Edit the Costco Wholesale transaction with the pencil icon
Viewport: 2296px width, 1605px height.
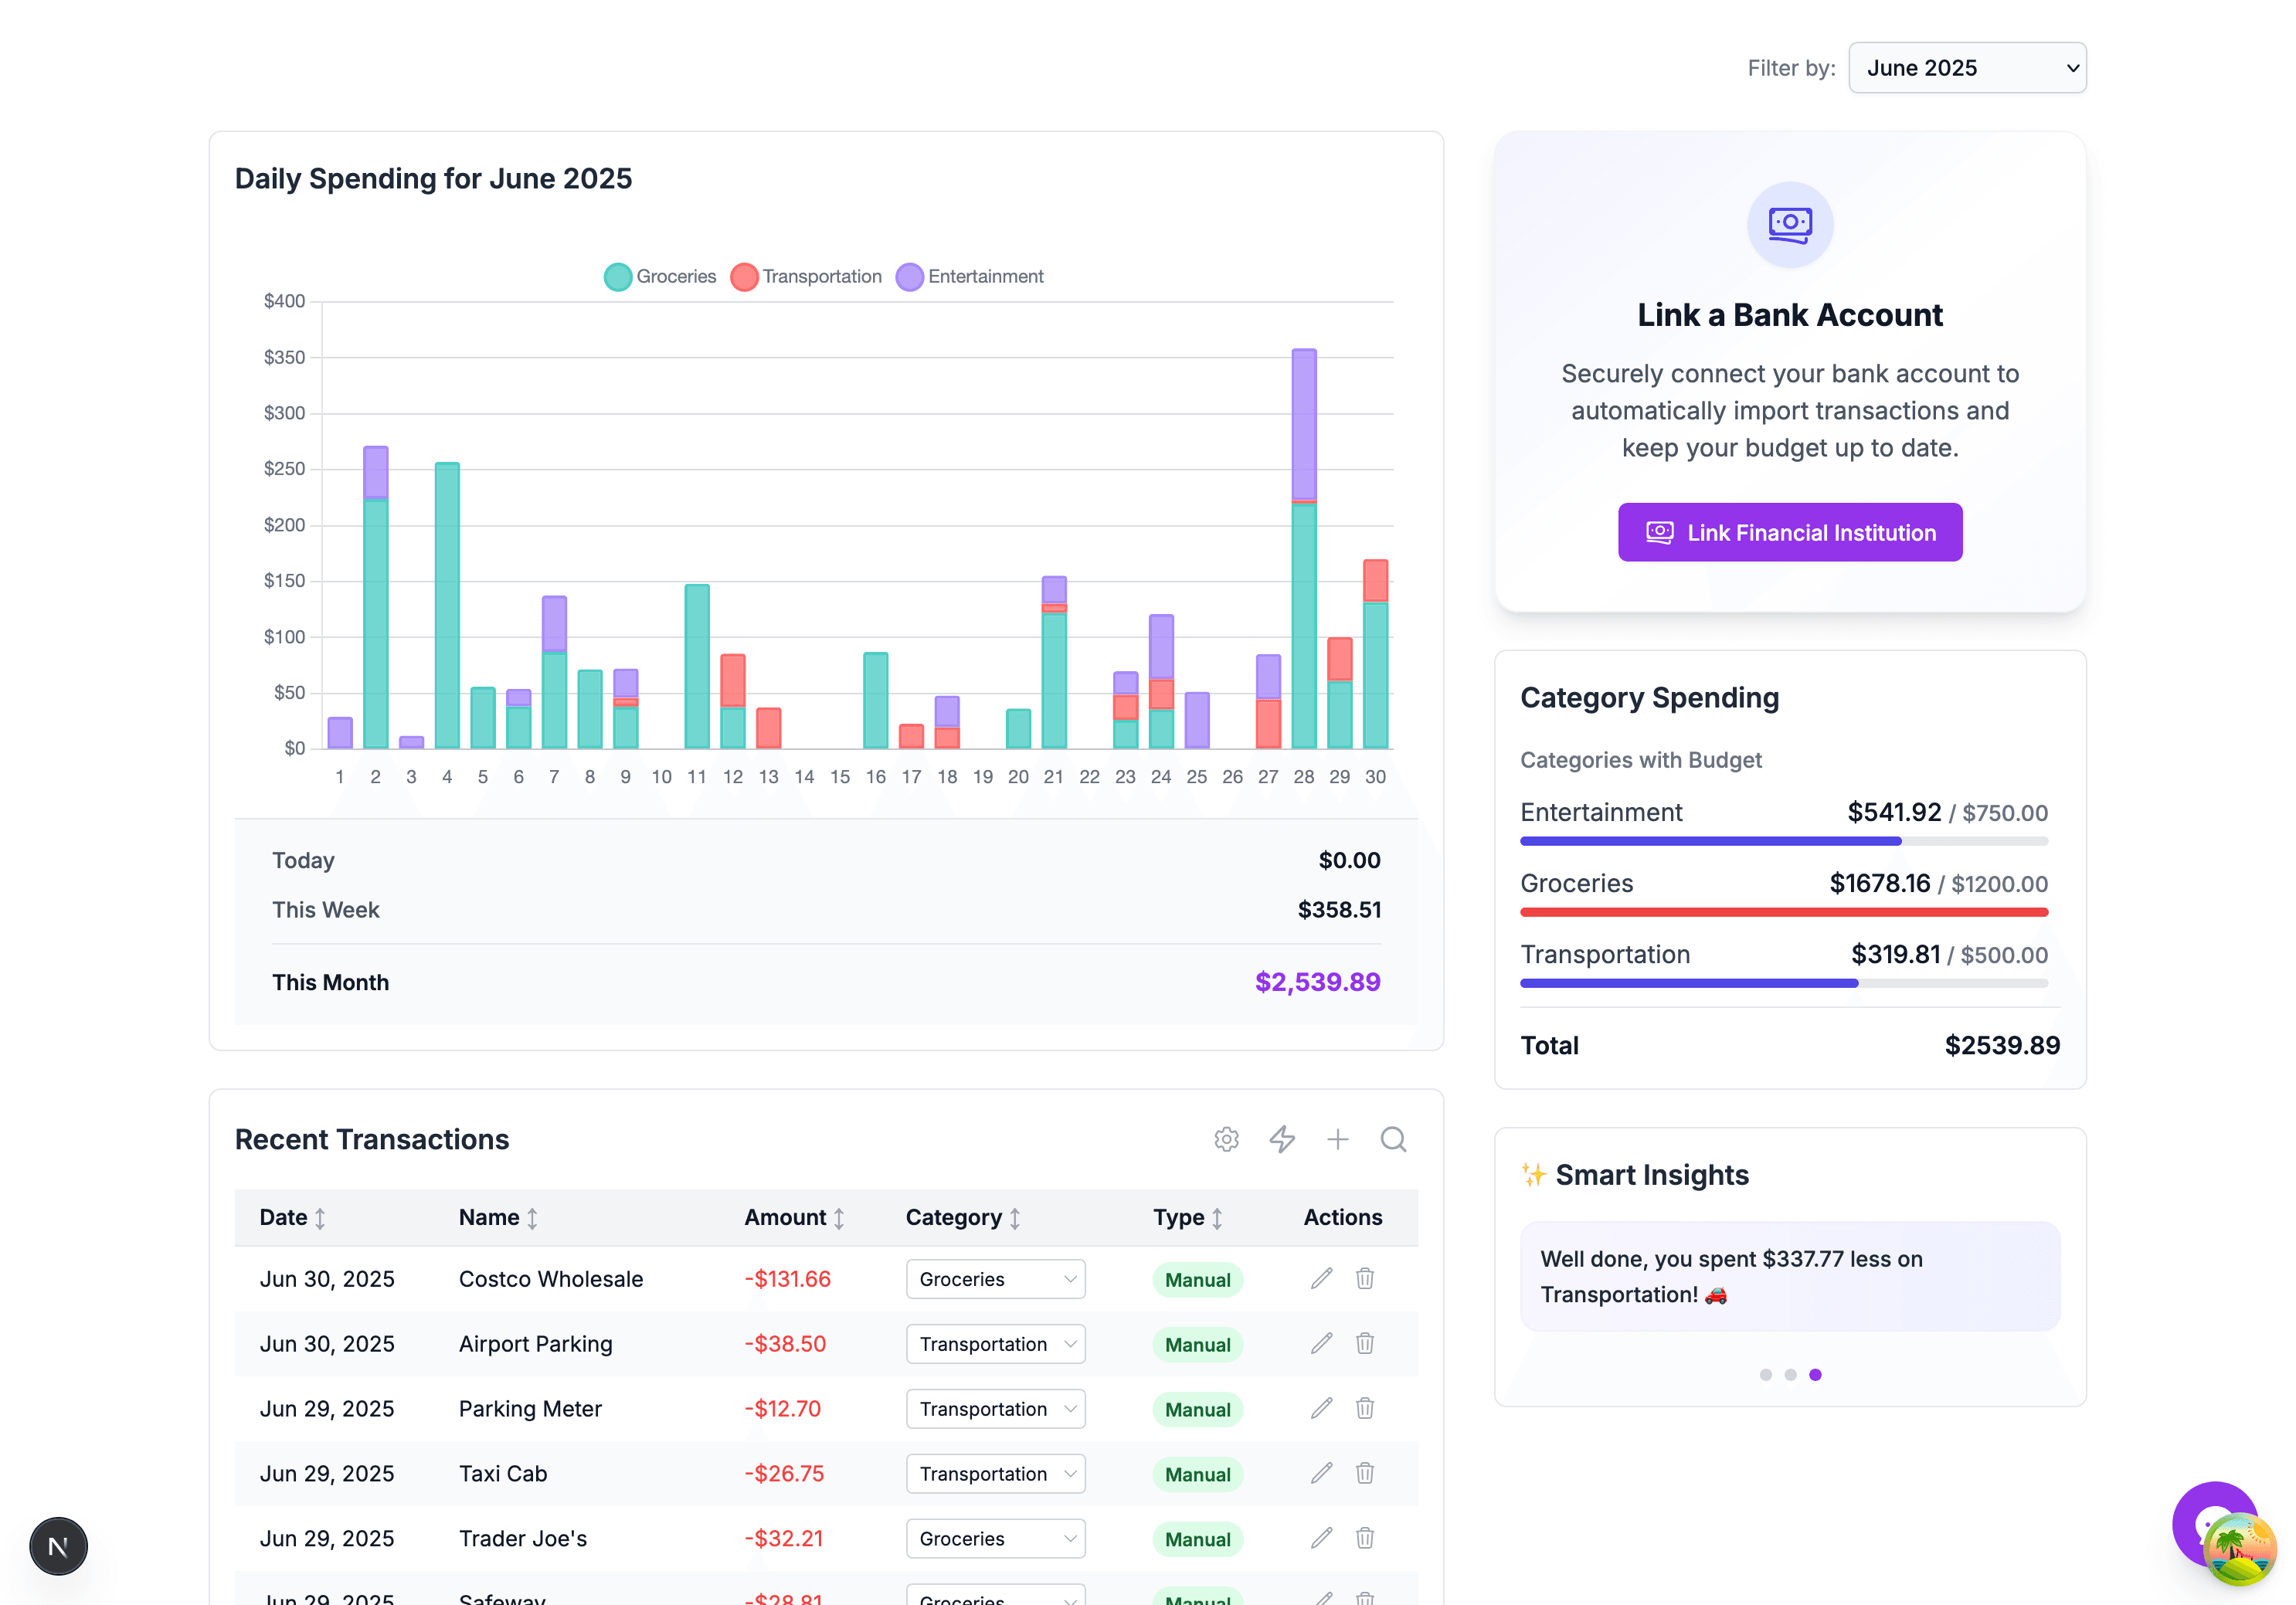coord(1321,1278)
